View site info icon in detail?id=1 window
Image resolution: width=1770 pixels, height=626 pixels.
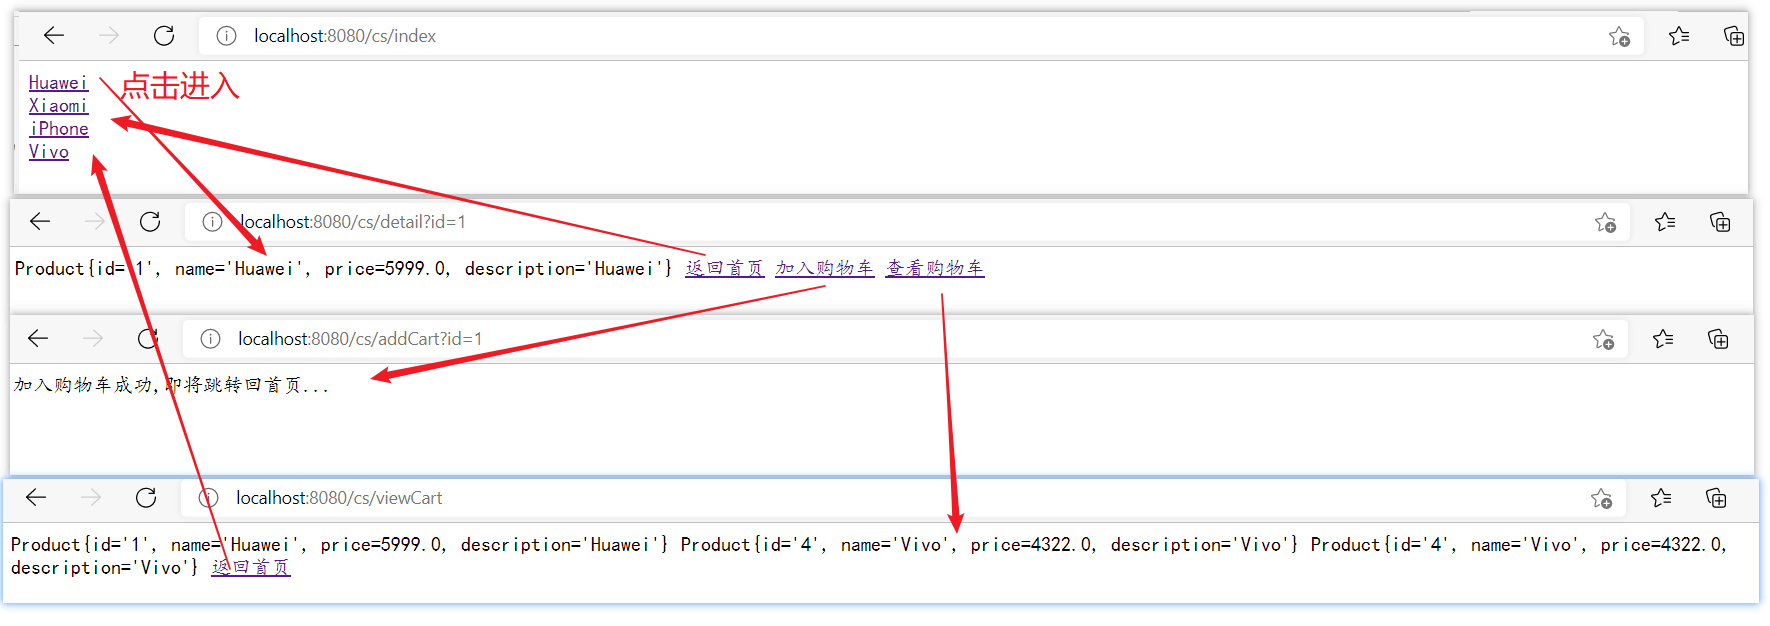tap(212, 222)
